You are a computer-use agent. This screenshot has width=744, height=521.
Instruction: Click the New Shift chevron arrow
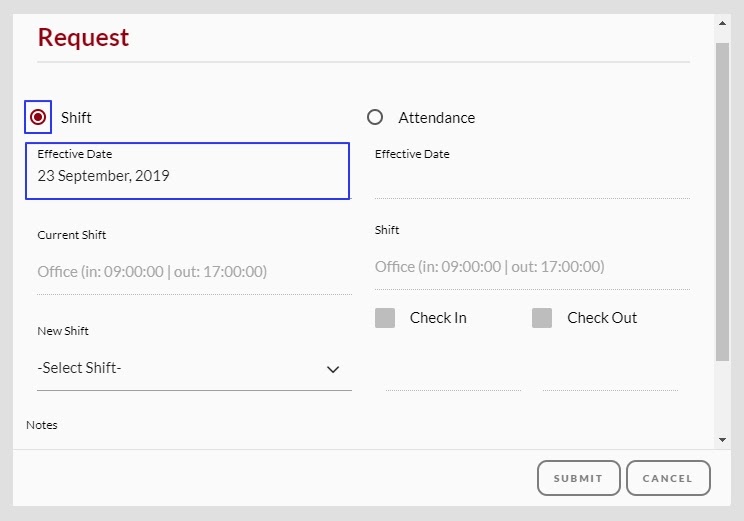point(334,369)
